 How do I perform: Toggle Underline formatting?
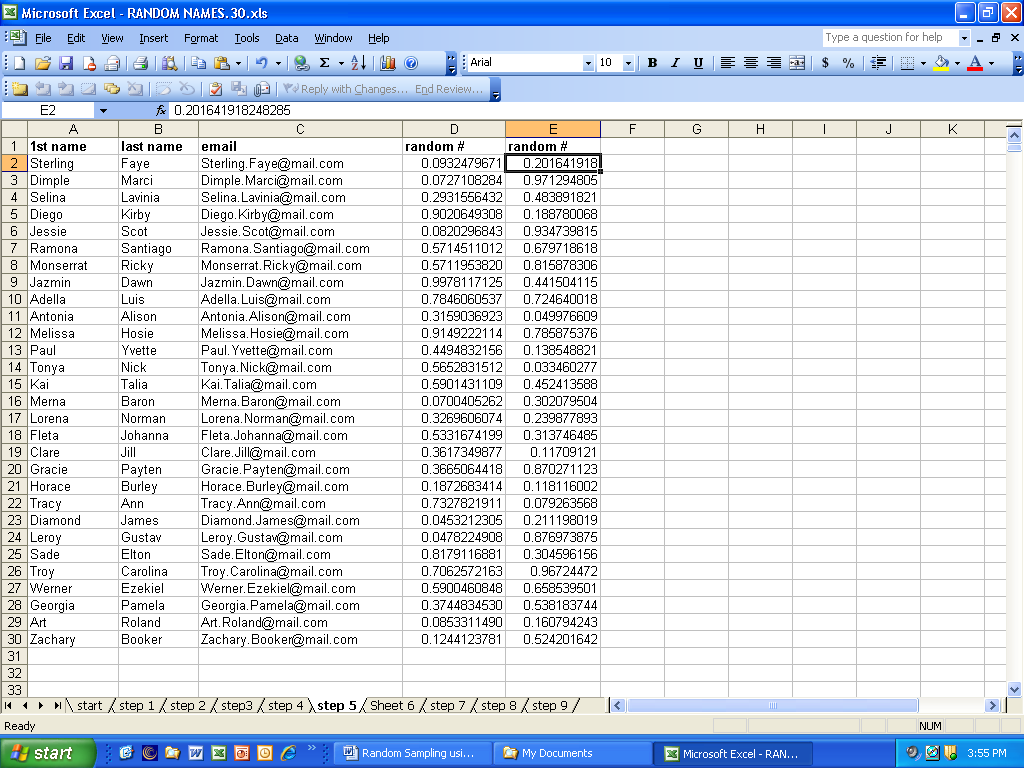pos(698,63)
